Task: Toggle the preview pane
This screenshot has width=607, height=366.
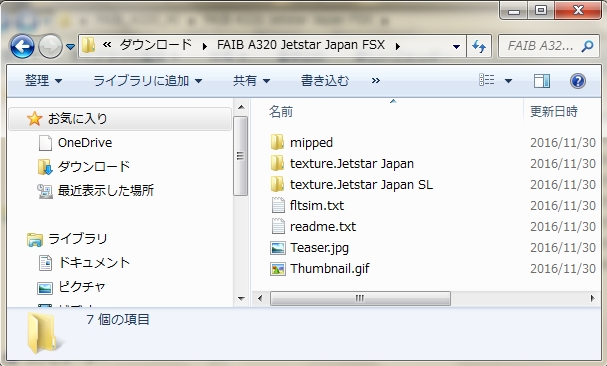Action: [x=542, y=81]
